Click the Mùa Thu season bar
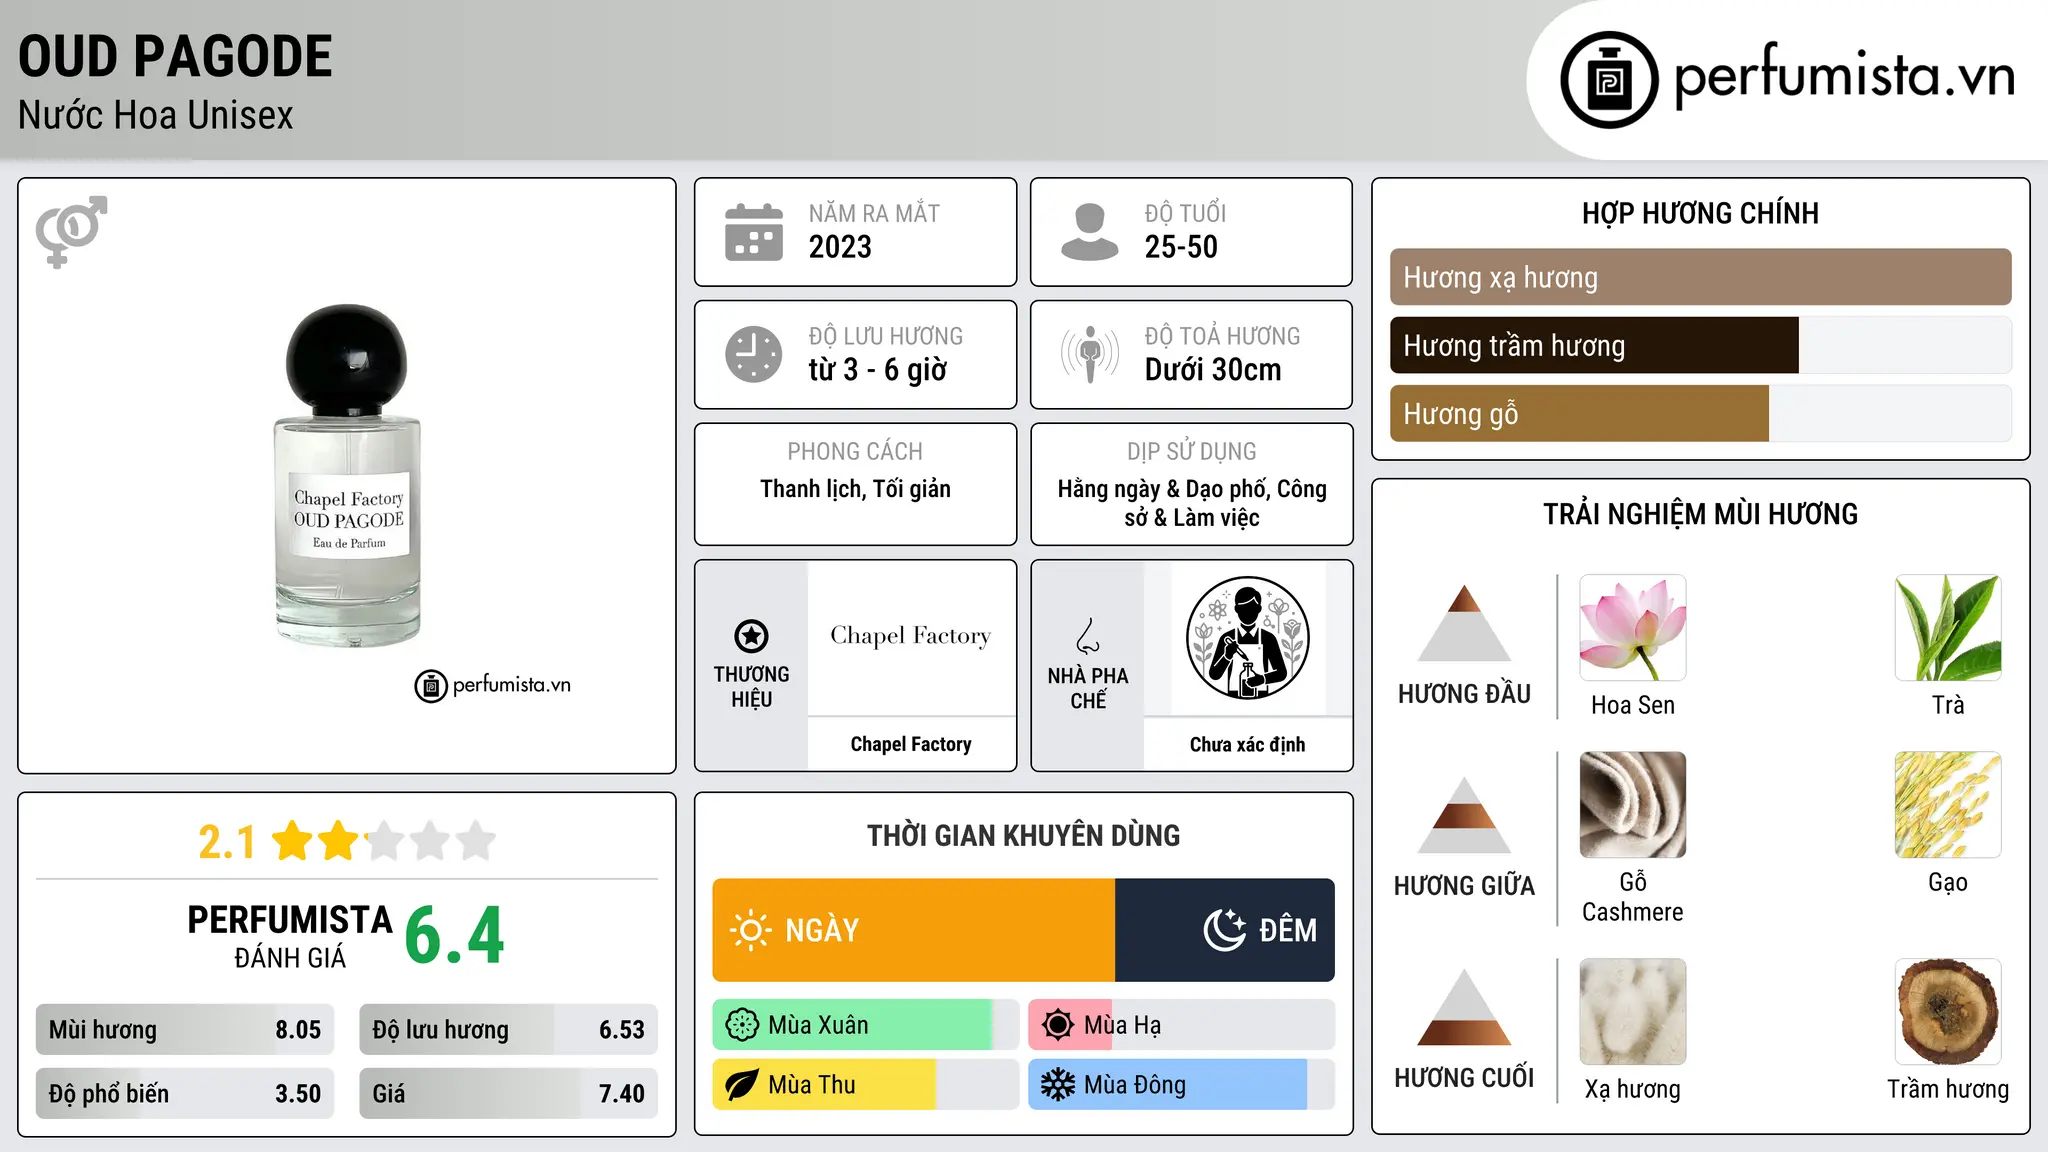 (x=866, y=1085)
